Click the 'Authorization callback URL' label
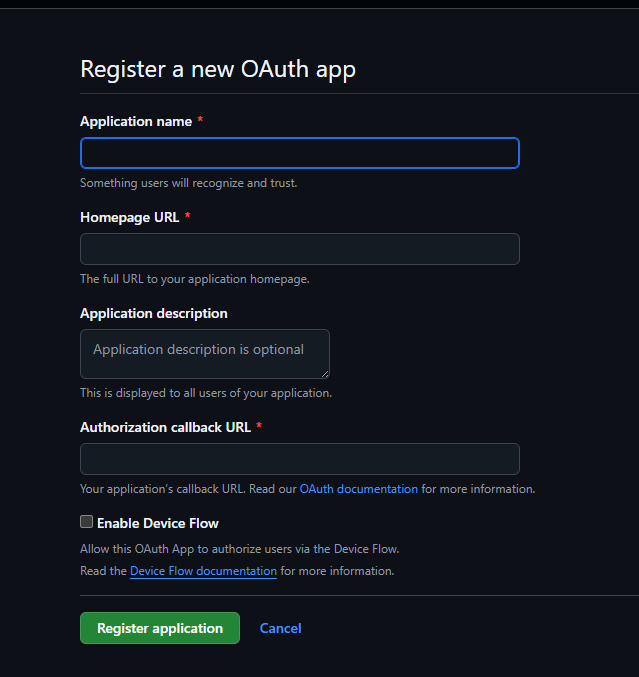This screenshot has width=639, height=677. click(x=165, y=427)
